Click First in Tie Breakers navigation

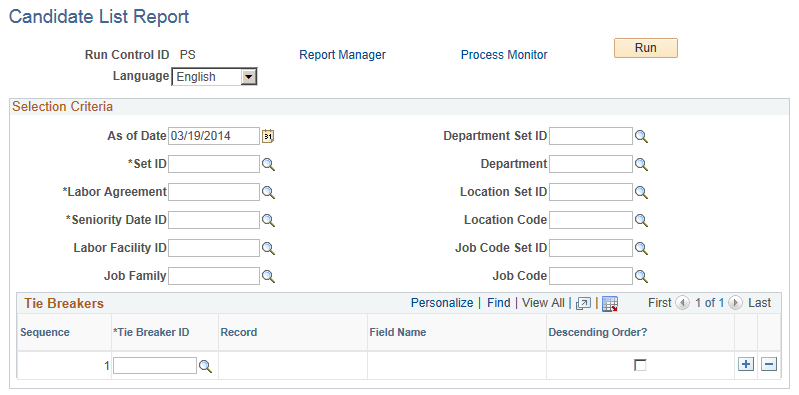pyautogui.click(x=659, y=303)
